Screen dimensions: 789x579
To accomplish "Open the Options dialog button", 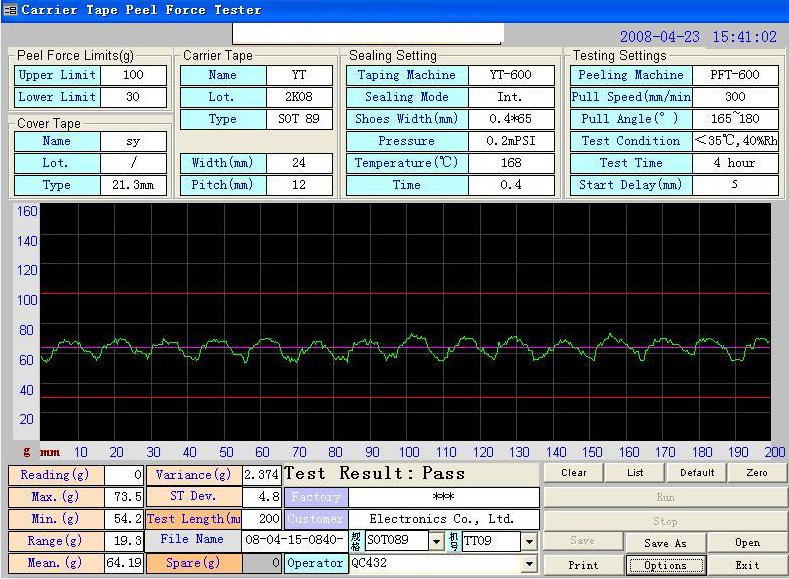I will (665, 565).
